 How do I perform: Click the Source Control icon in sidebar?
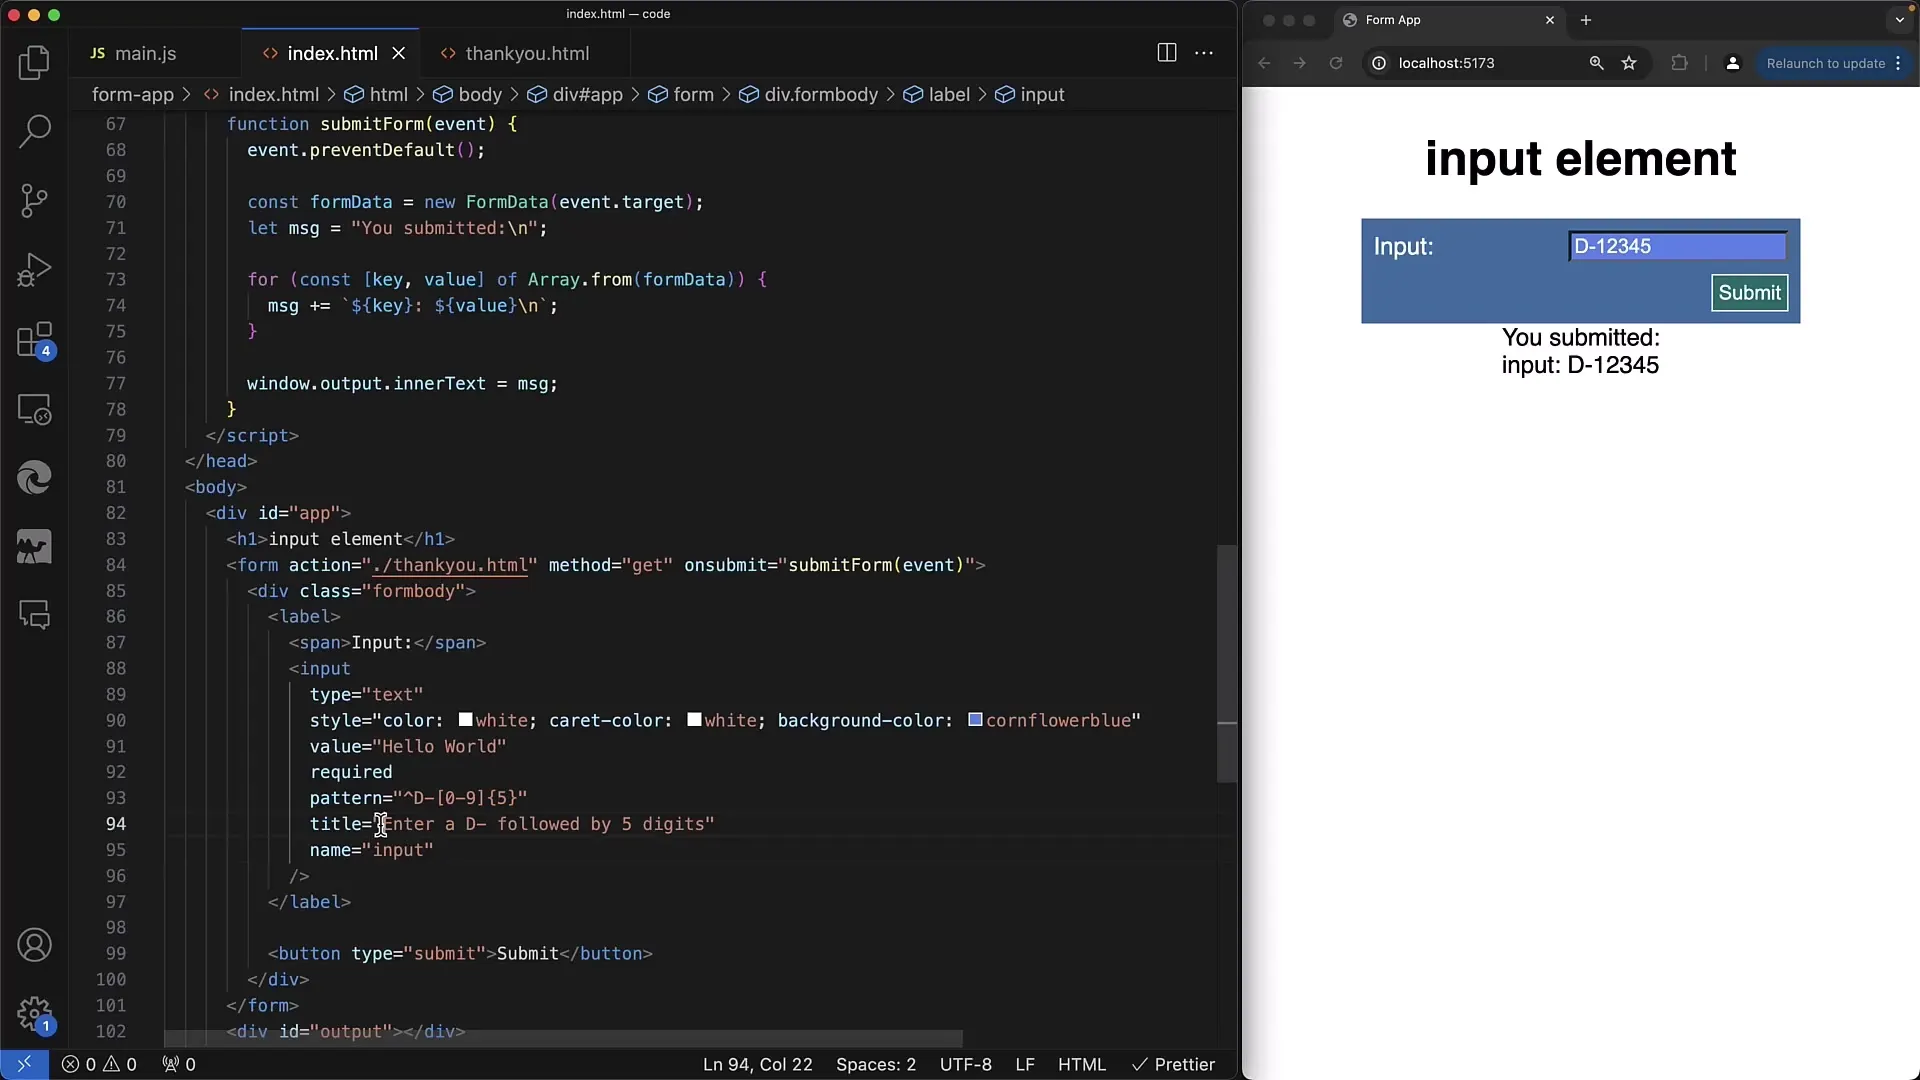(34, 200)
